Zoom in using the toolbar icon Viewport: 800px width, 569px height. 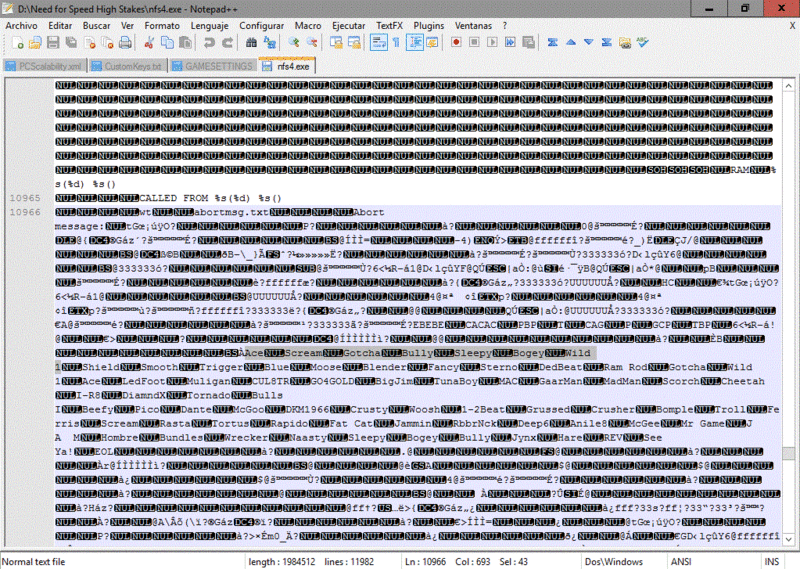293,43
